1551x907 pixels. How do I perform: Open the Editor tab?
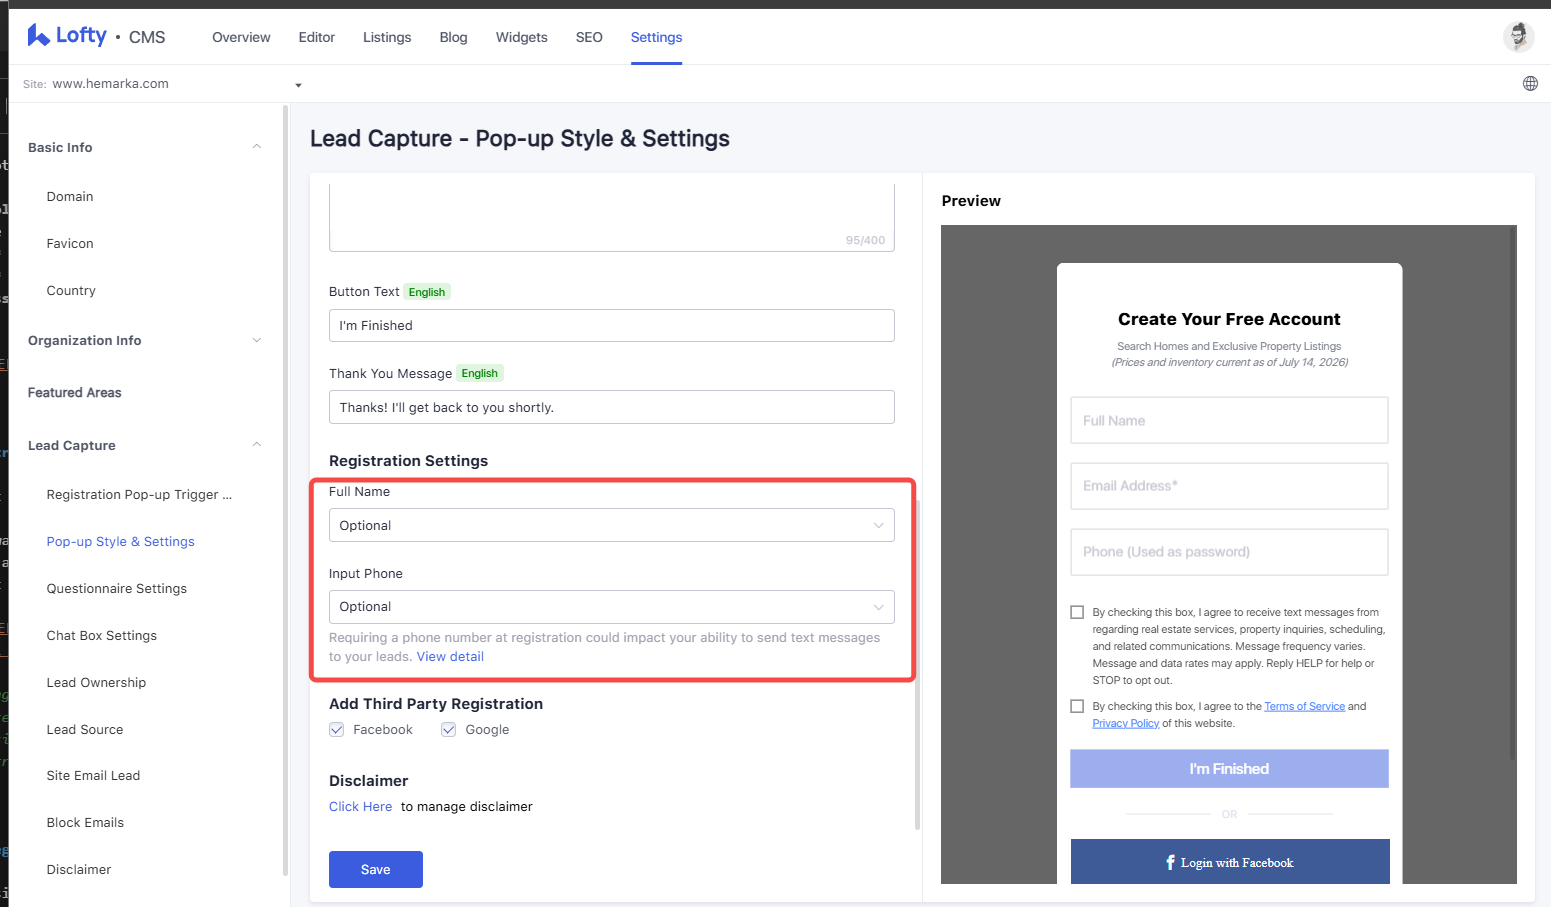click(x=316, y=37)
